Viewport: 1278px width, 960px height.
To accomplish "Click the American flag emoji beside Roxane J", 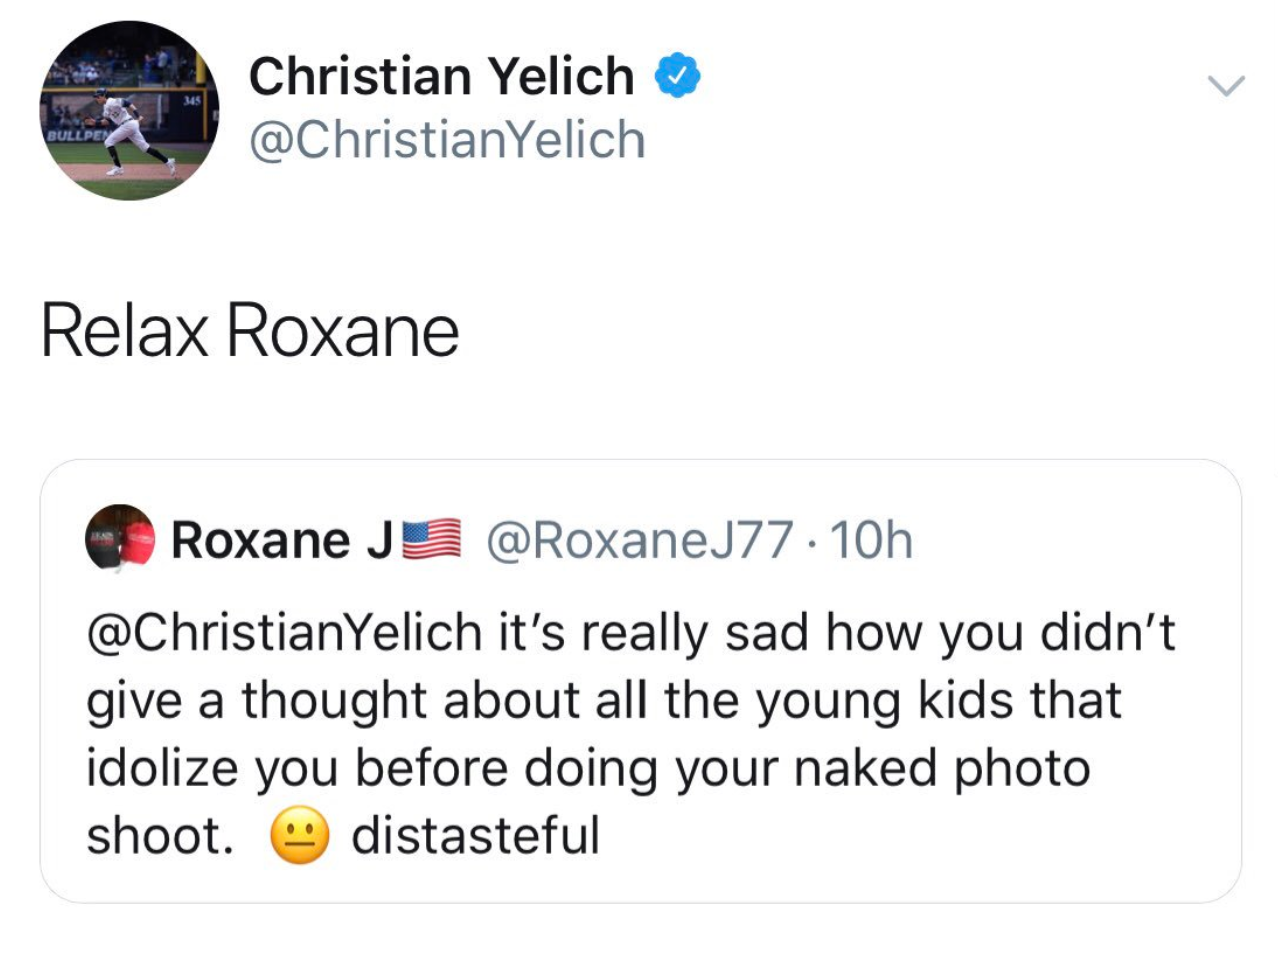I will [x=431, y=539].
